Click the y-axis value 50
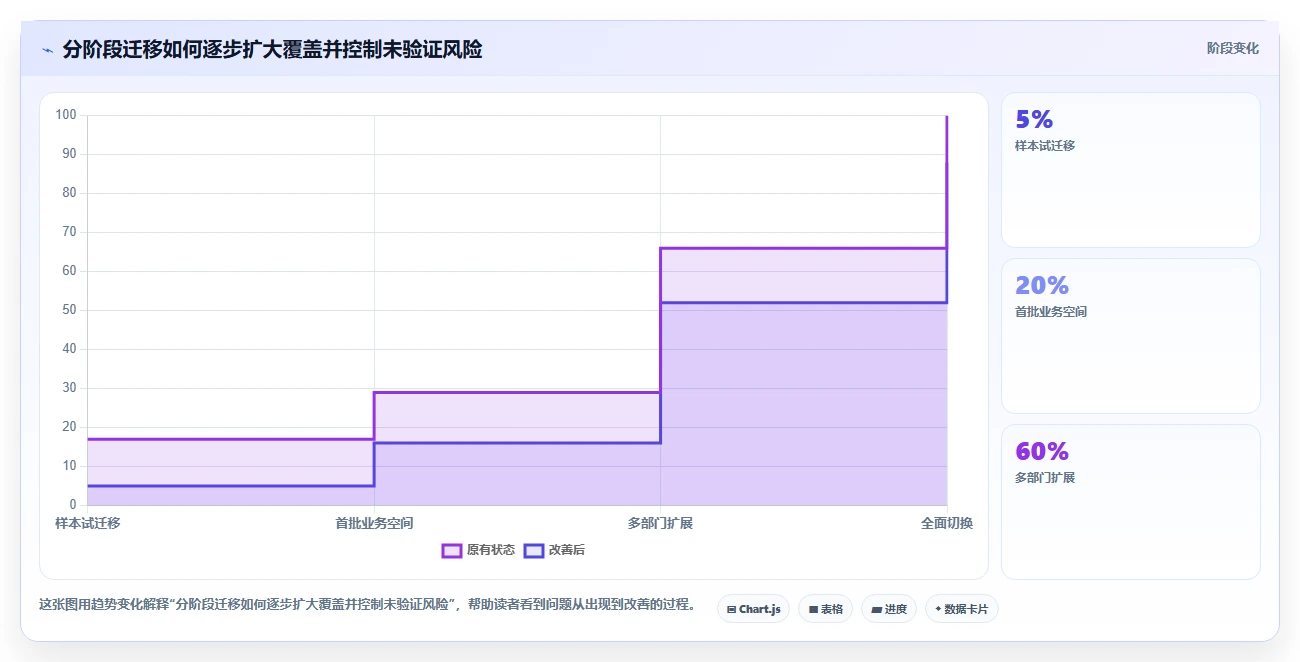The height and width of the screenshot is (662, 1300). (70, 310)
